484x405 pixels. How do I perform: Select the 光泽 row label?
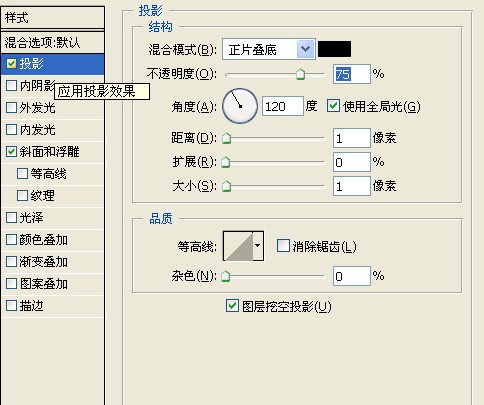[31, 218]
